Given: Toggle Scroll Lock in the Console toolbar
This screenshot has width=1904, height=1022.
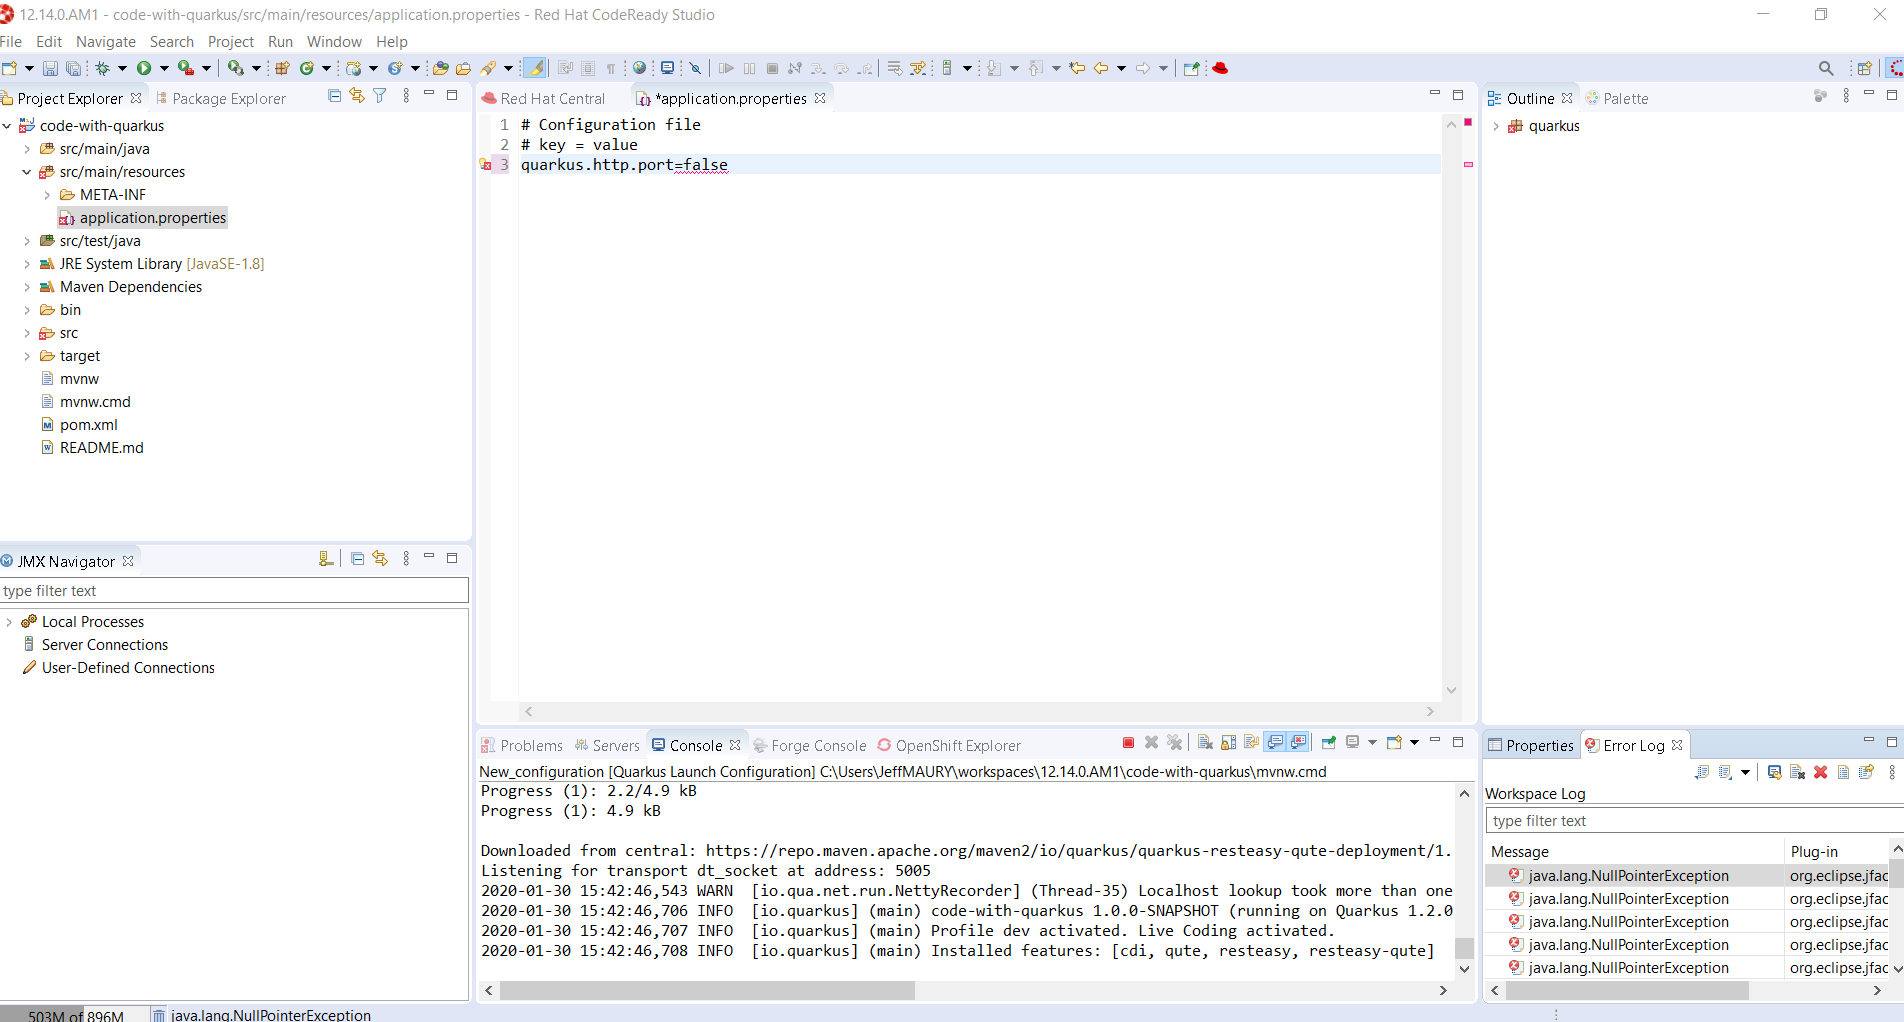Looking at the screenshot, I should tap(1228, 742).
